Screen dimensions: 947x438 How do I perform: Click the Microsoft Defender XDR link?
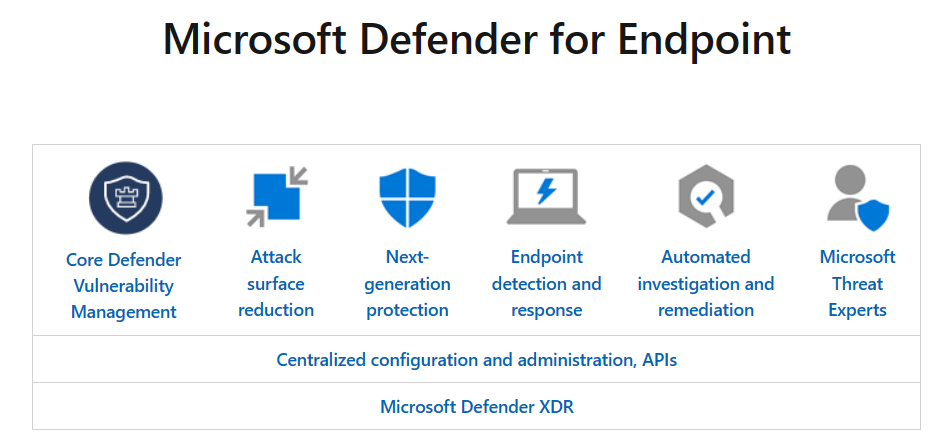pyautogui.click(x=476, y=407)
